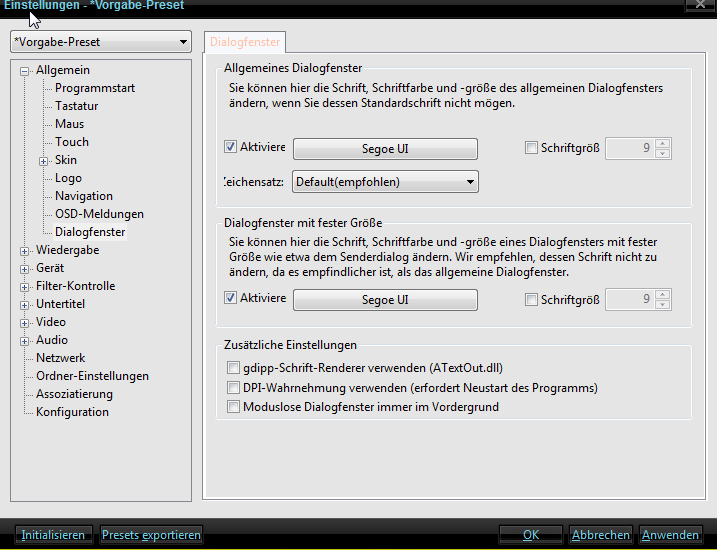
Task: Open the Vorgabe-Preset dropdown
Action: 100,42
